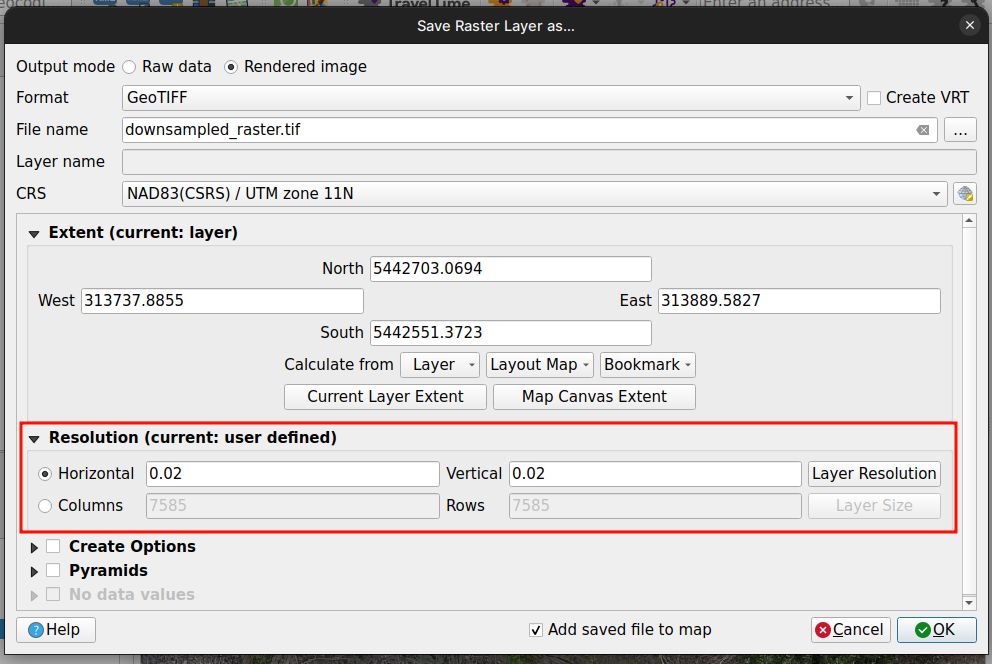Select Raw data output mode

130,67
